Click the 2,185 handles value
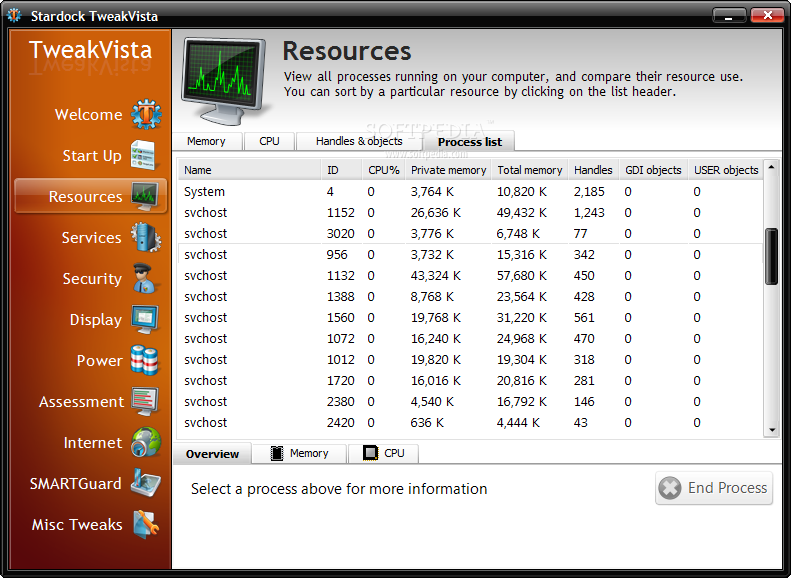The width and height of the screenshot is (791, 578). (589, 192)
